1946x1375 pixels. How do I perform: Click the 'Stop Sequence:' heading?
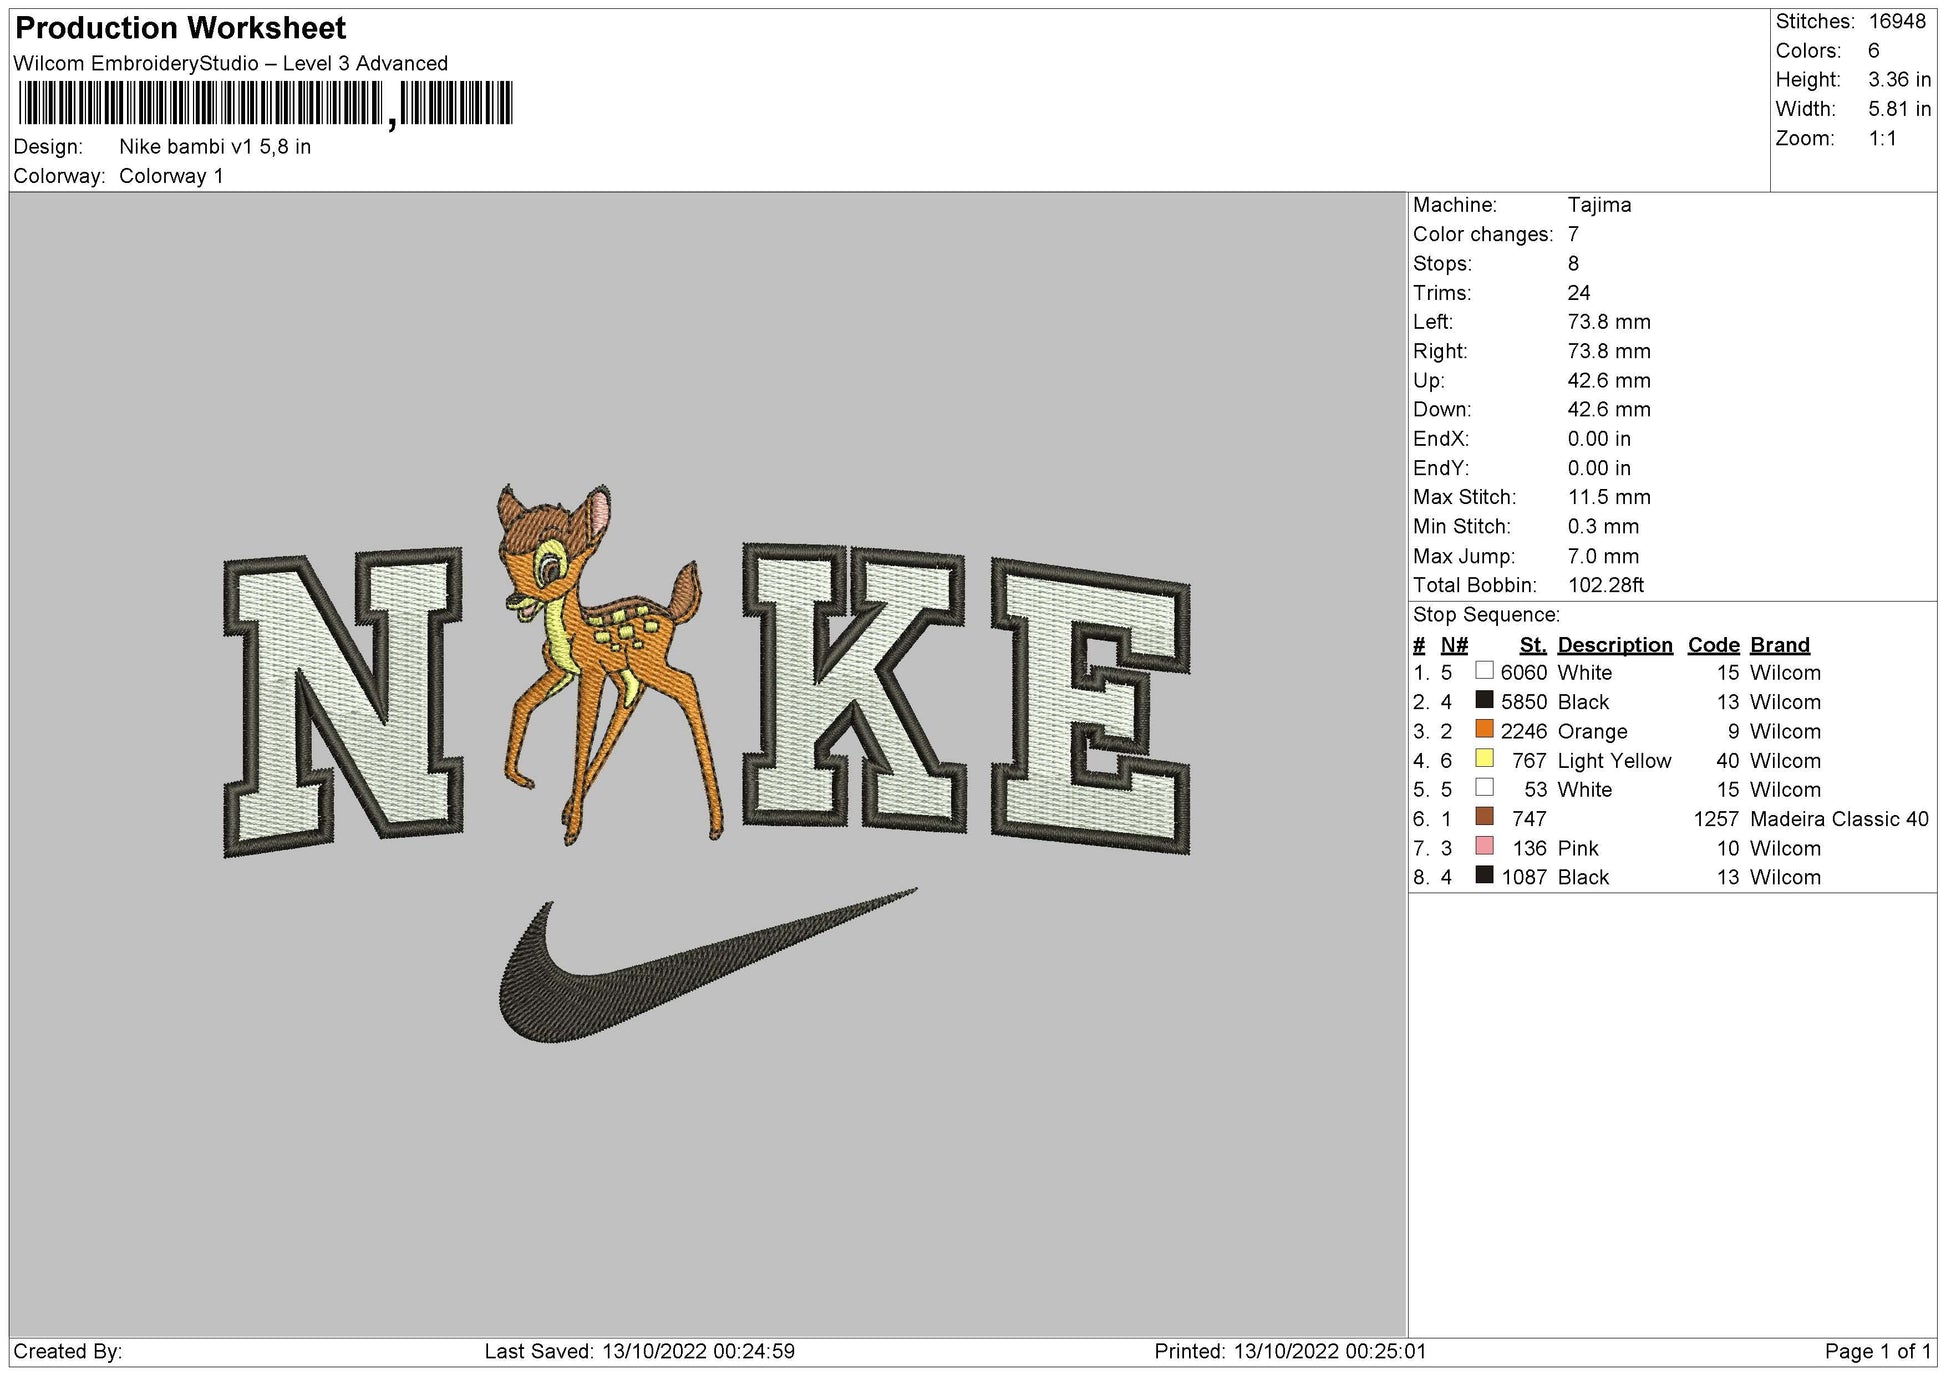click(x=1486, y=615)
